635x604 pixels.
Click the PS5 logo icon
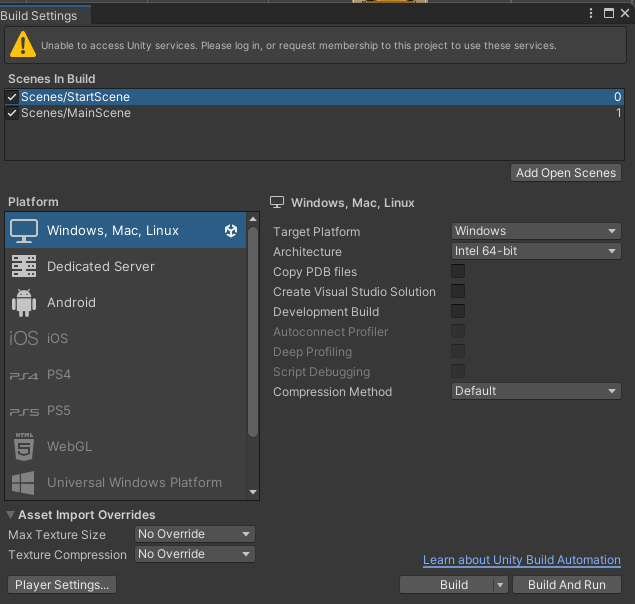pyautogui.click(x=24, y=412)
